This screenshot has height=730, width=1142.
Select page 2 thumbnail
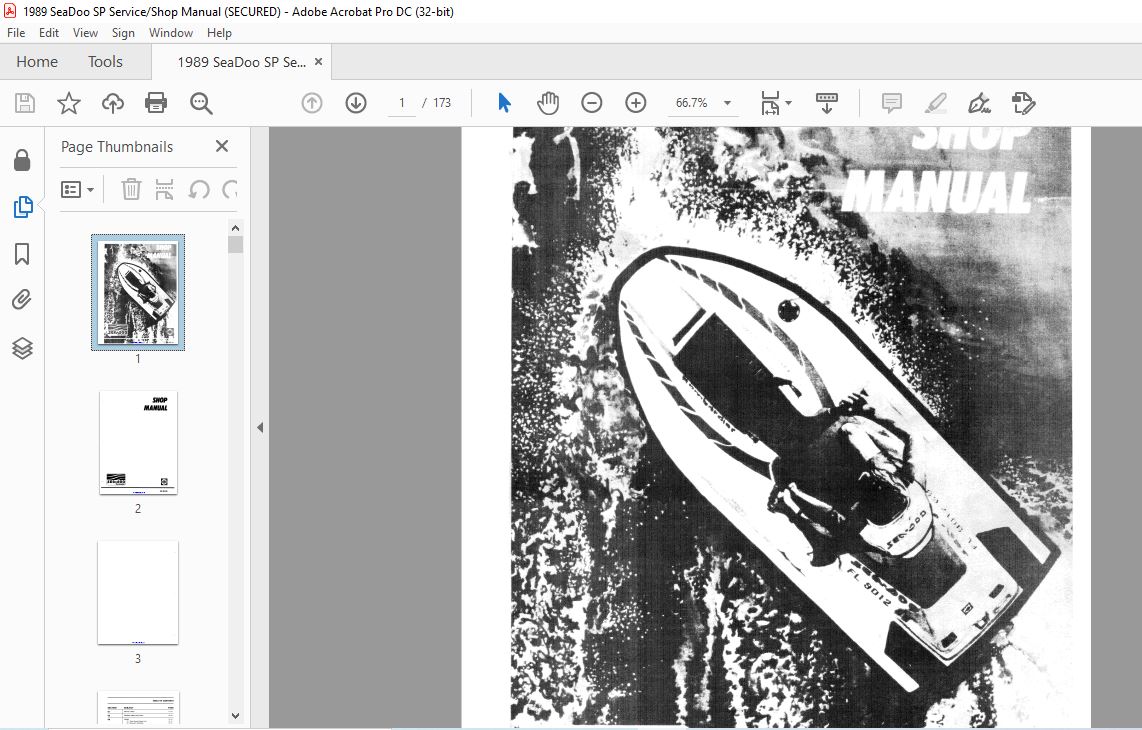(x=138, y=442)
